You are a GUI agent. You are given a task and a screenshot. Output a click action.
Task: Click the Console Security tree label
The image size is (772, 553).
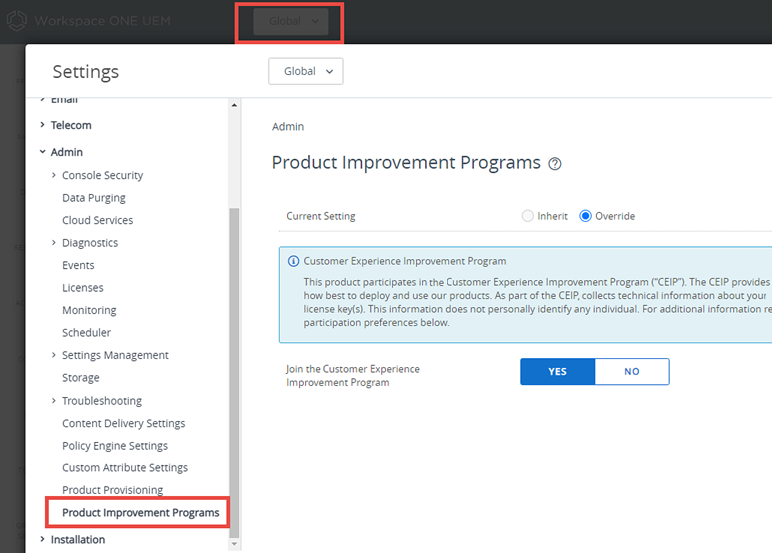(x=102, y=175)
